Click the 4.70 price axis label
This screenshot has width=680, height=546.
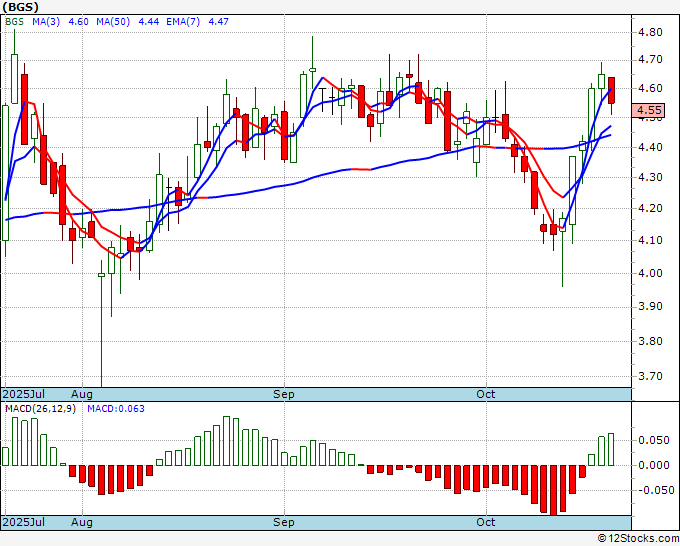click(x=650, y=59)
